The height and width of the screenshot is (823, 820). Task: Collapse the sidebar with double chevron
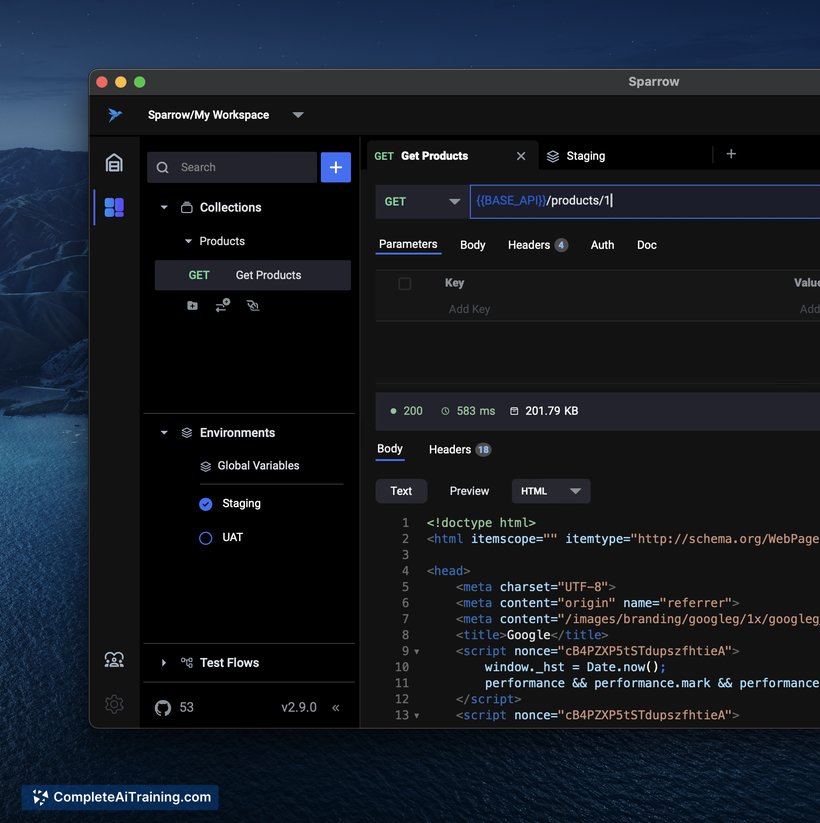[x=336, y=708]
